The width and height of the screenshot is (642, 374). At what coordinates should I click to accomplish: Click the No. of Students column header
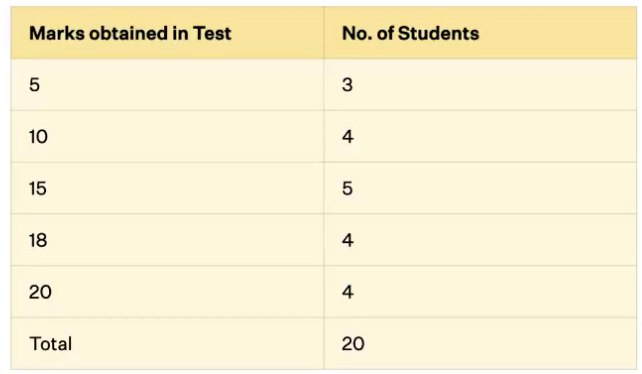pos(480,33)
